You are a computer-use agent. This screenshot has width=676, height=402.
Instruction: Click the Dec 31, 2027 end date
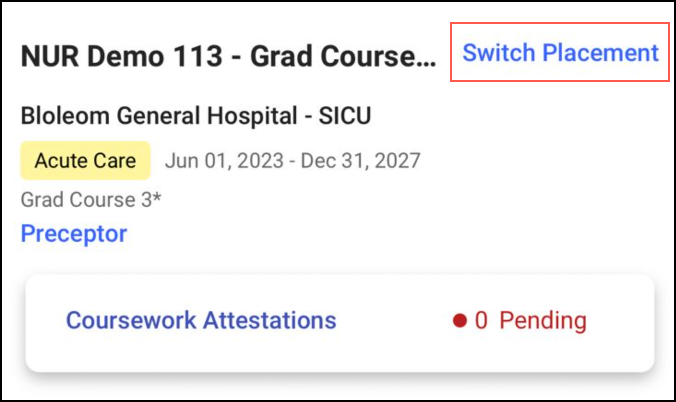362,160
